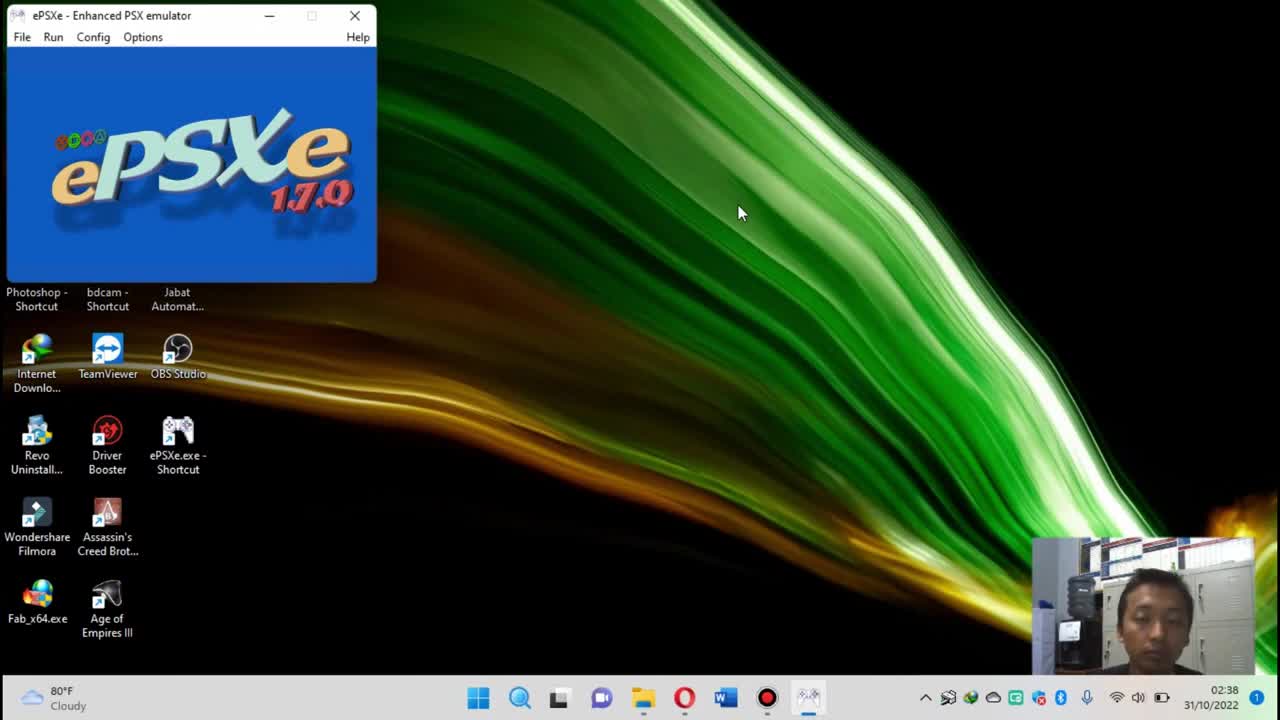
Task: Open the Options menu in ePSXe
Action: (x=143, y=37)
